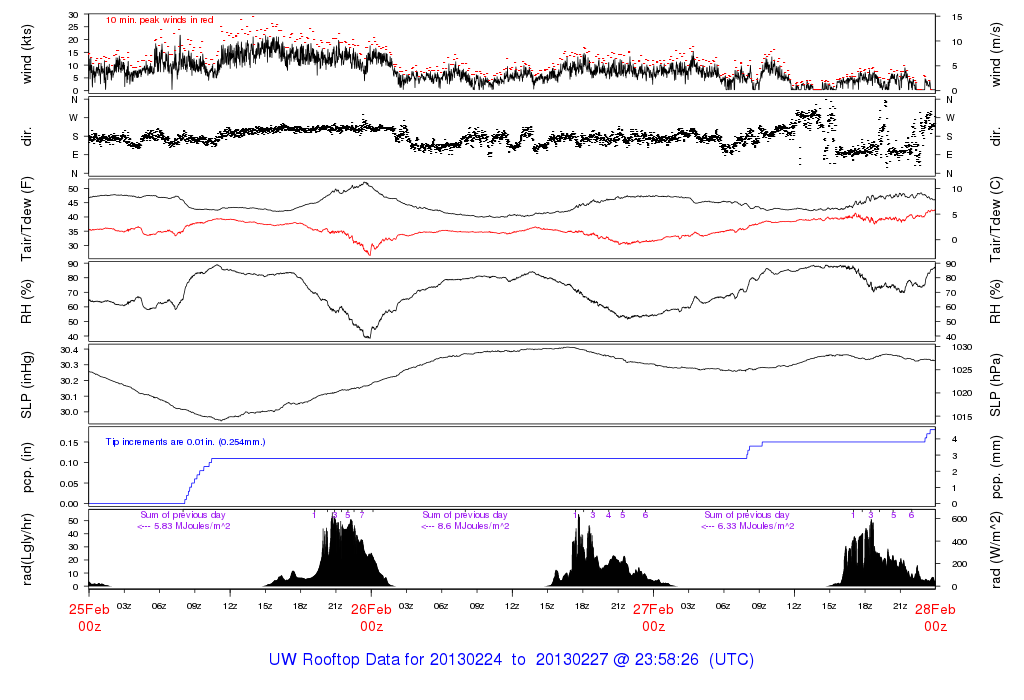The height and width of the screenshot is (700, 1024).
Task: Select the "26Feb" date label
Action: coord(372,609)
